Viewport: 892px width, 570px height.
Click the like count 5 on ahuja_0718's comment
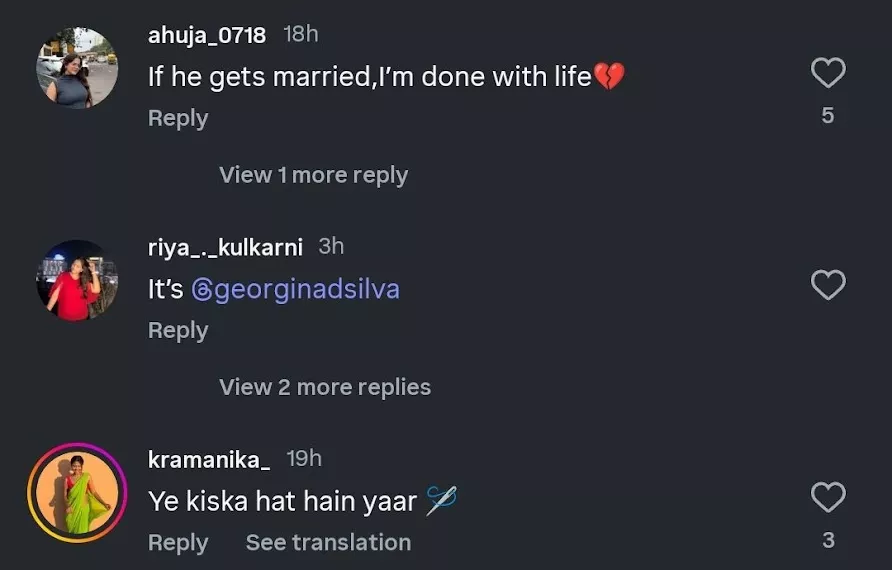click(x=827, y=116)
